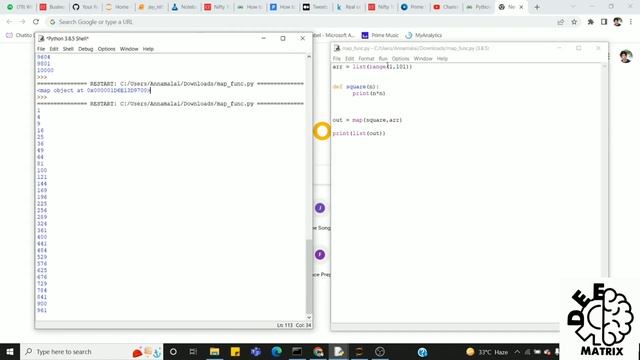640x360 pixels.
Task: Click map object output line in shell
Action: tap(94, 90)
